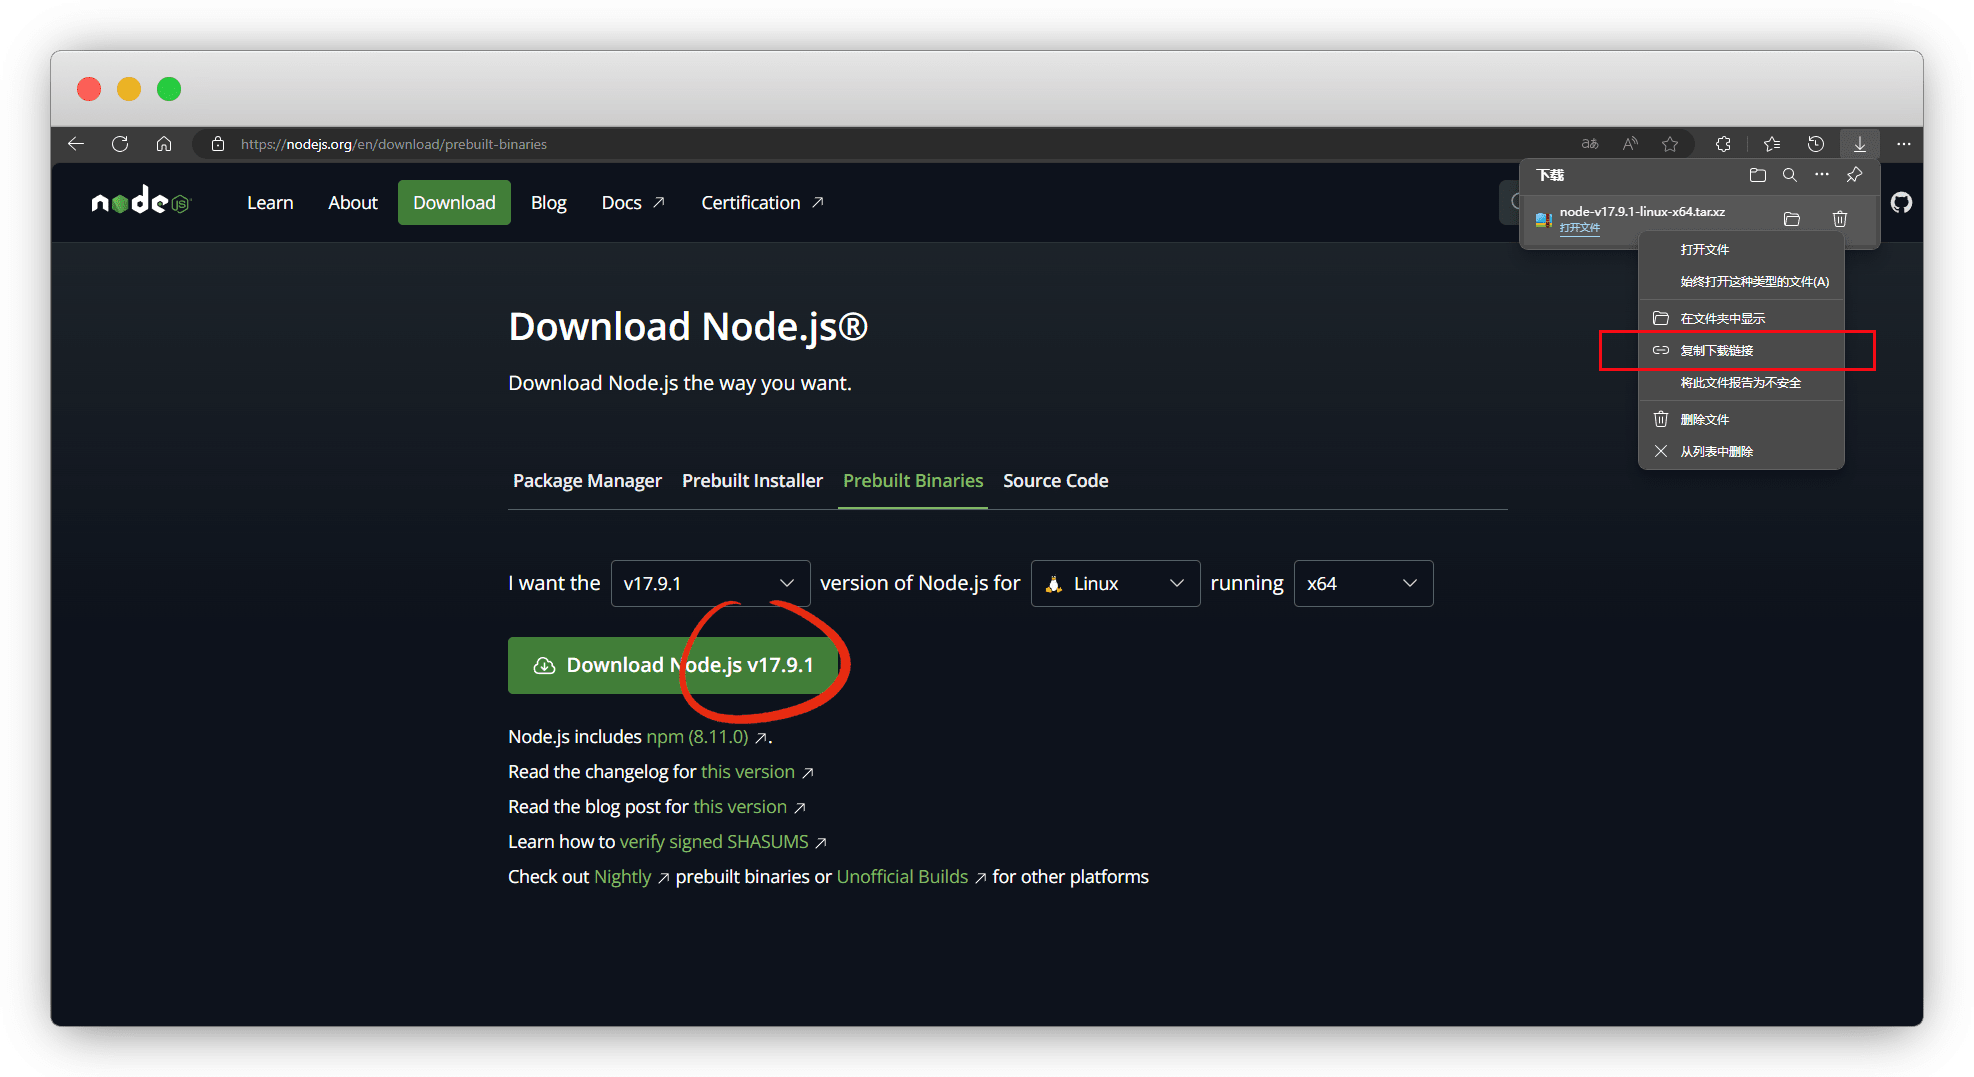This screenshot has width=1974, height=1077.
Task: Select 打开文件 in the context menu
Action: 1741,250
